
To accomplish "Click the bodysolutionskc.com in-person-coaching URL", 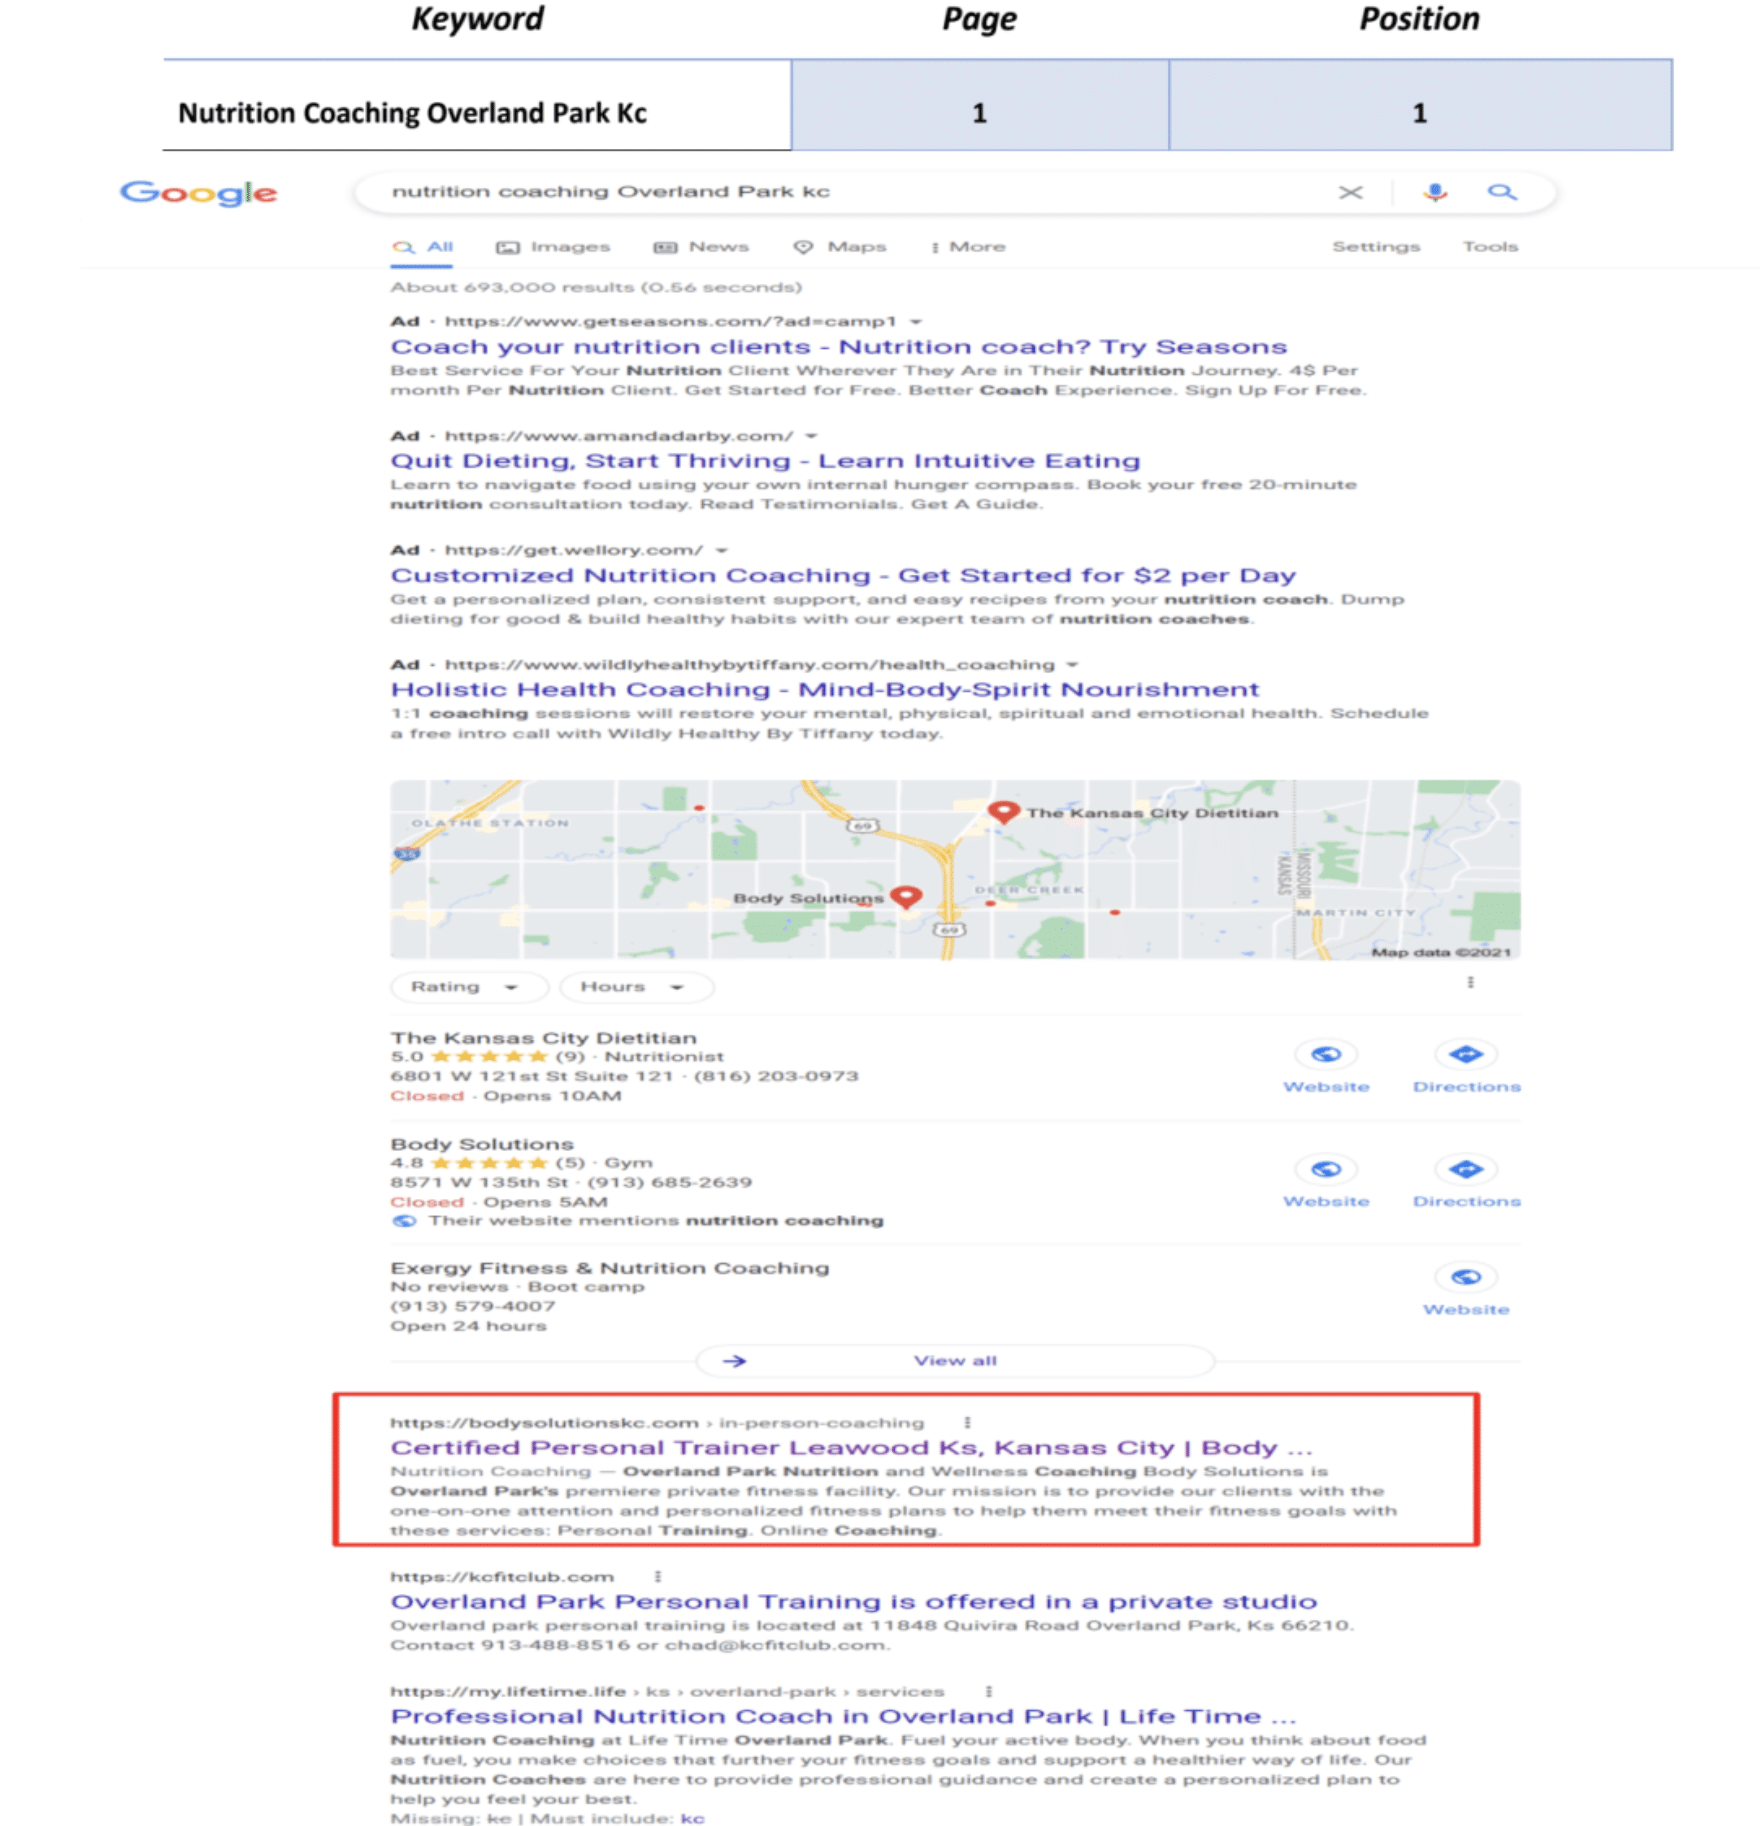I will pyautogui.click(x=657, y=1423).
